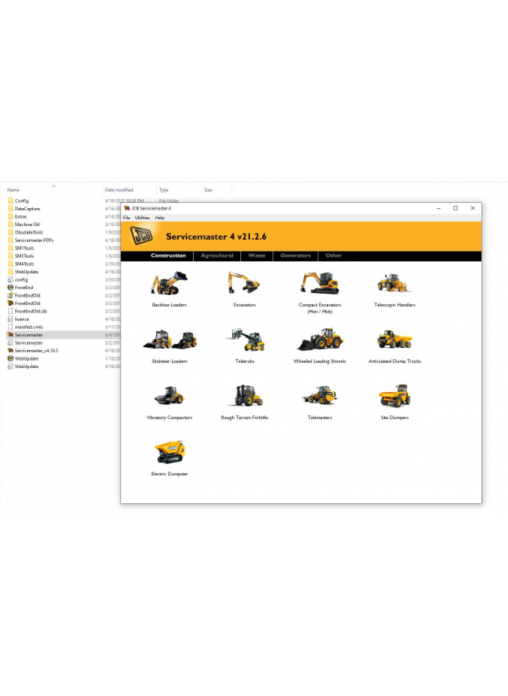Switch to the Agricultural tab
508x696 pixels.
pos(217,256)
